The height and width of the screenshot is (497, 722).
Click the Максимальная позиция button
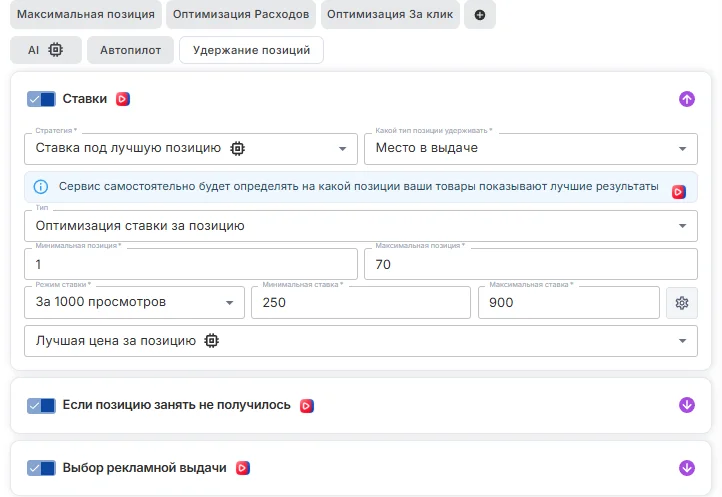(x=87, y=15)
